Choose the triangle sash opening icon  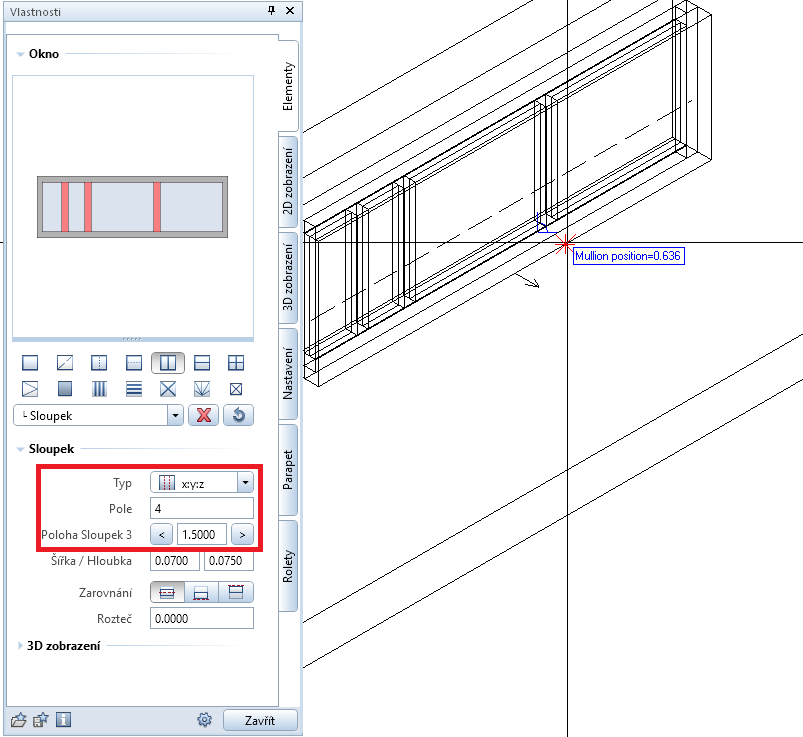pyautogui.click(x=30, y=389)
